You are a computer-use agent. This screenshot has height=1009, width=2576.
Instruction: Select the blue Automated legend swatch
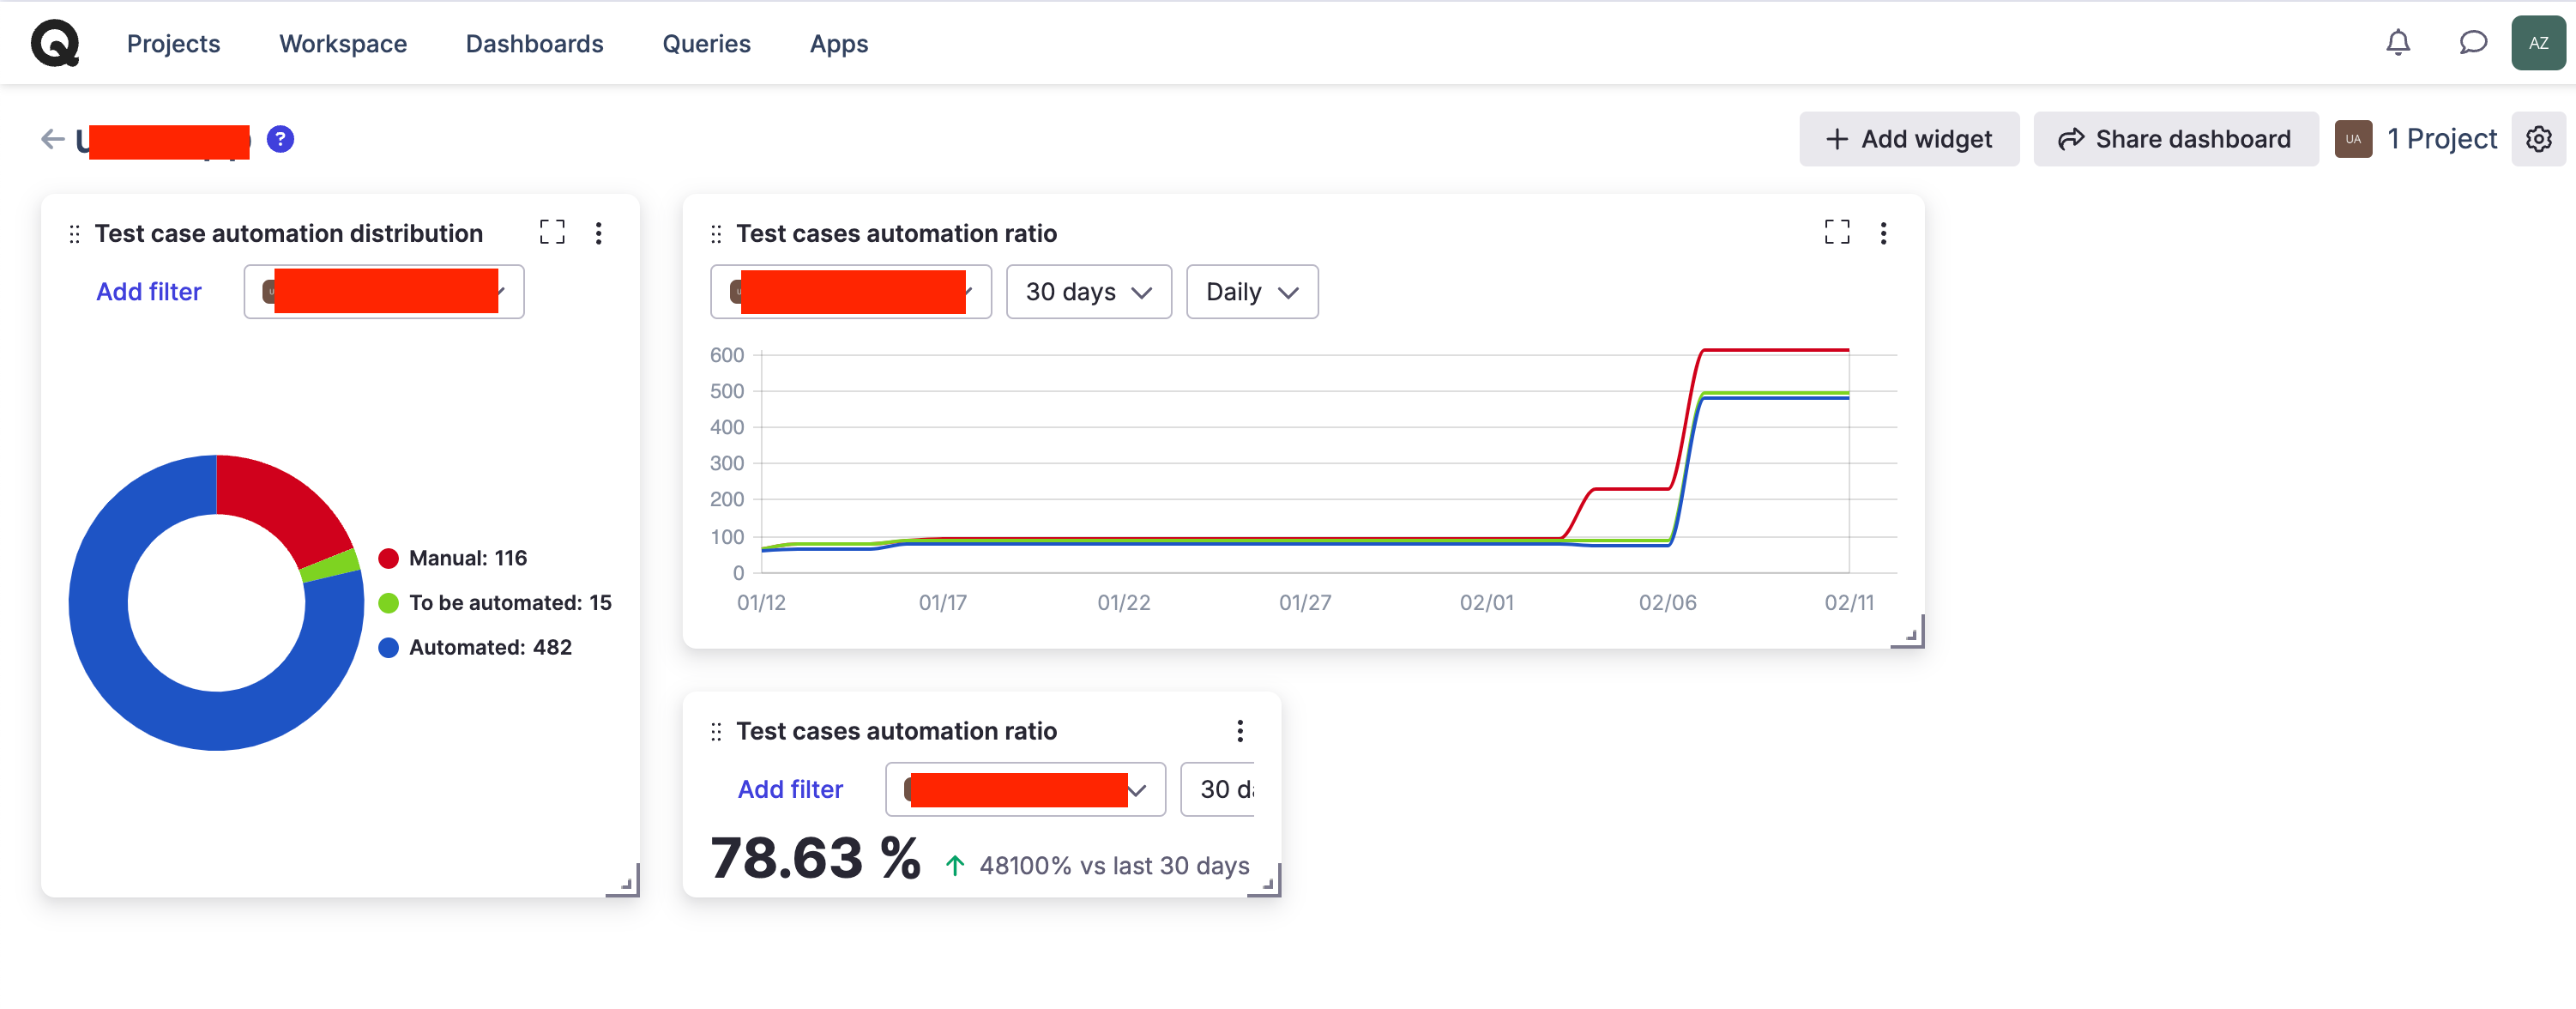[x=388, y=647]
